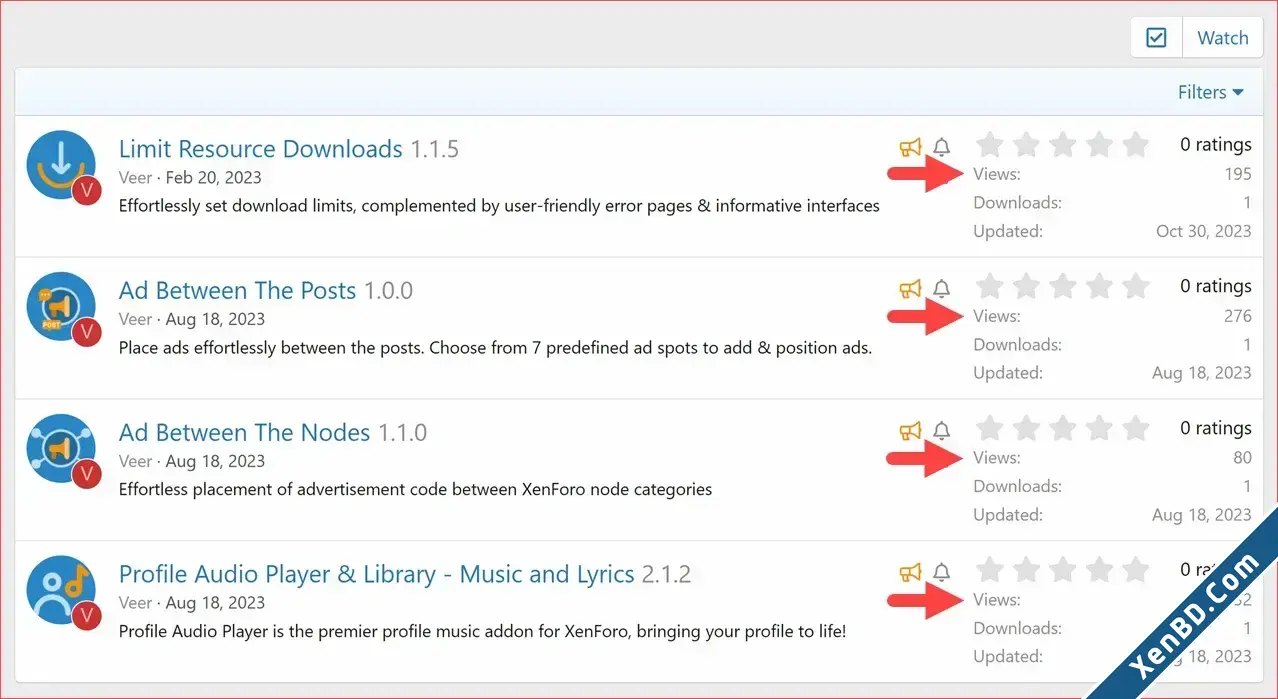Toggle the mark-read checkbox button beside Watch
Screen dimensions: 1278x699
(x=1156, y=38)
